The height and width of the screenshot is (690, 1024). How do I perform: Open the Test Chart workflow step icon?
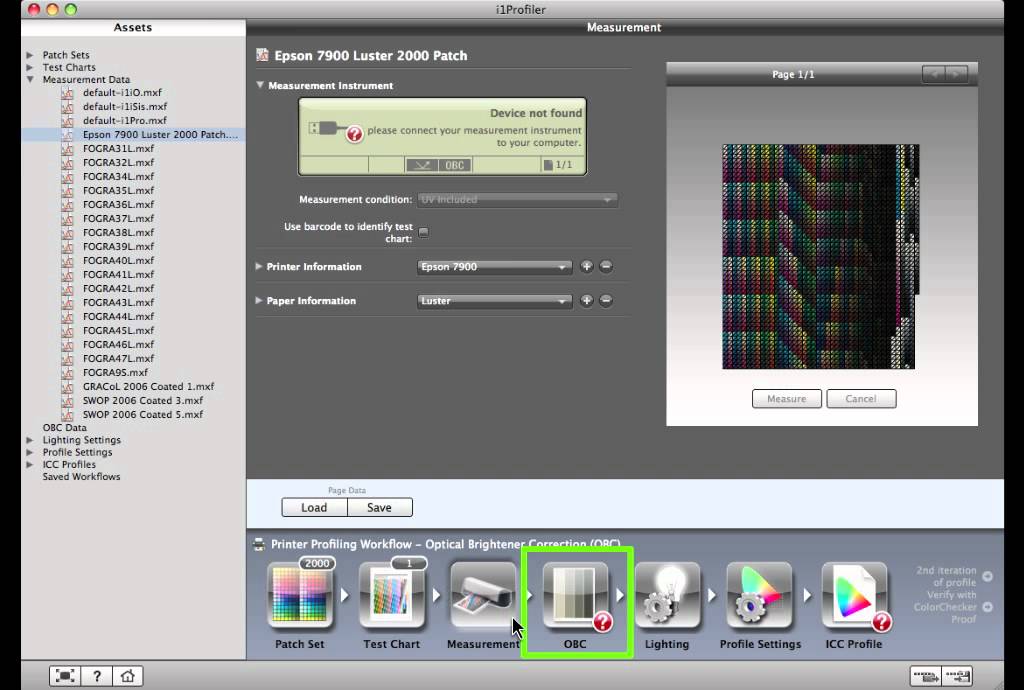(391, 595)
